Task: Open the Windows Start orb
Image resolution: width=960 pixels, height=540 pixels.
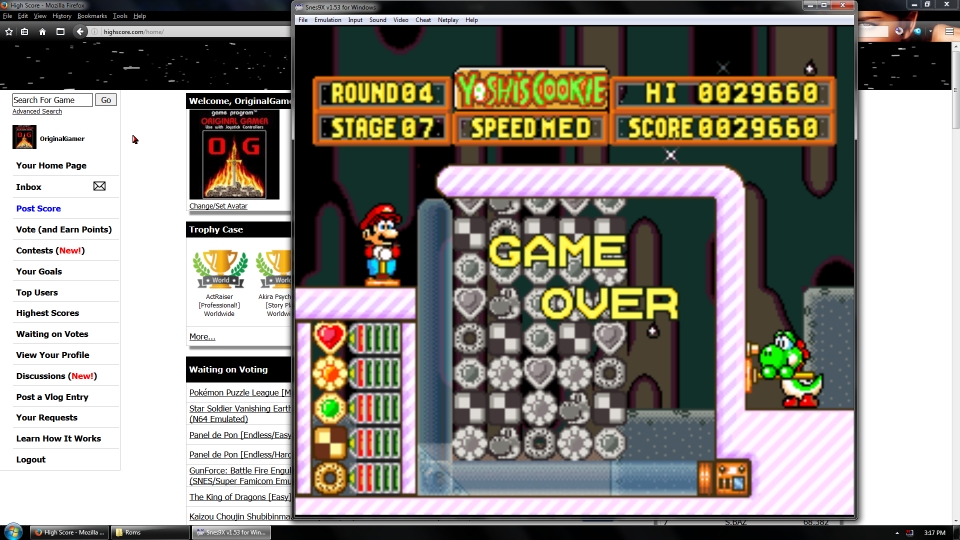Action: pyautogui.click(x=14, y=532)
